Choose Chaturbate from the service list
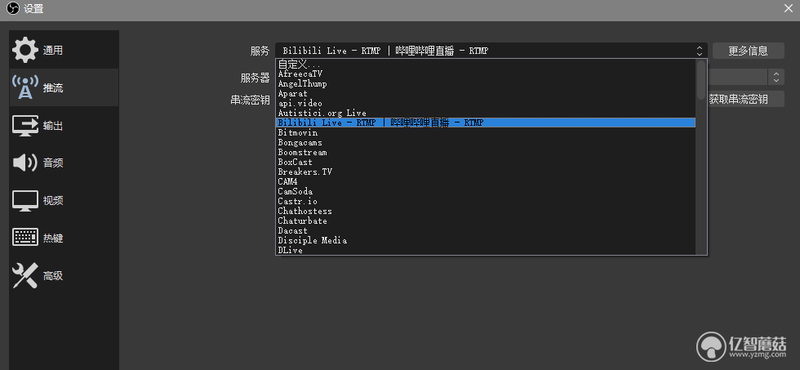Image resolution: width=800 pixels, height=370 pixels. pyautogui.click(x=485, y=221)
